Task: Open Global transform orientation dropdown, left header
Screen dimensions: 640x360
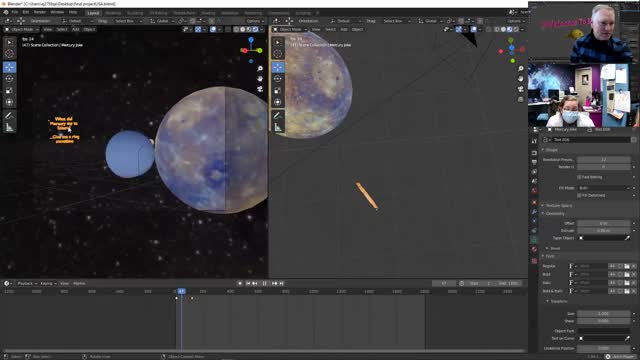Action: coord(162,21)
